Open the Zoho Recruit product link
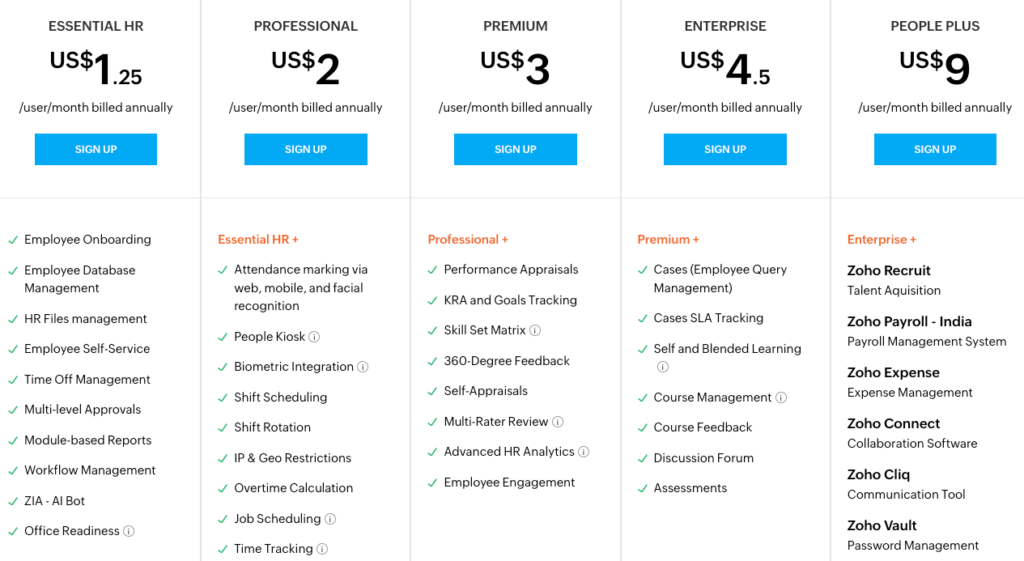 pos(889,271)
